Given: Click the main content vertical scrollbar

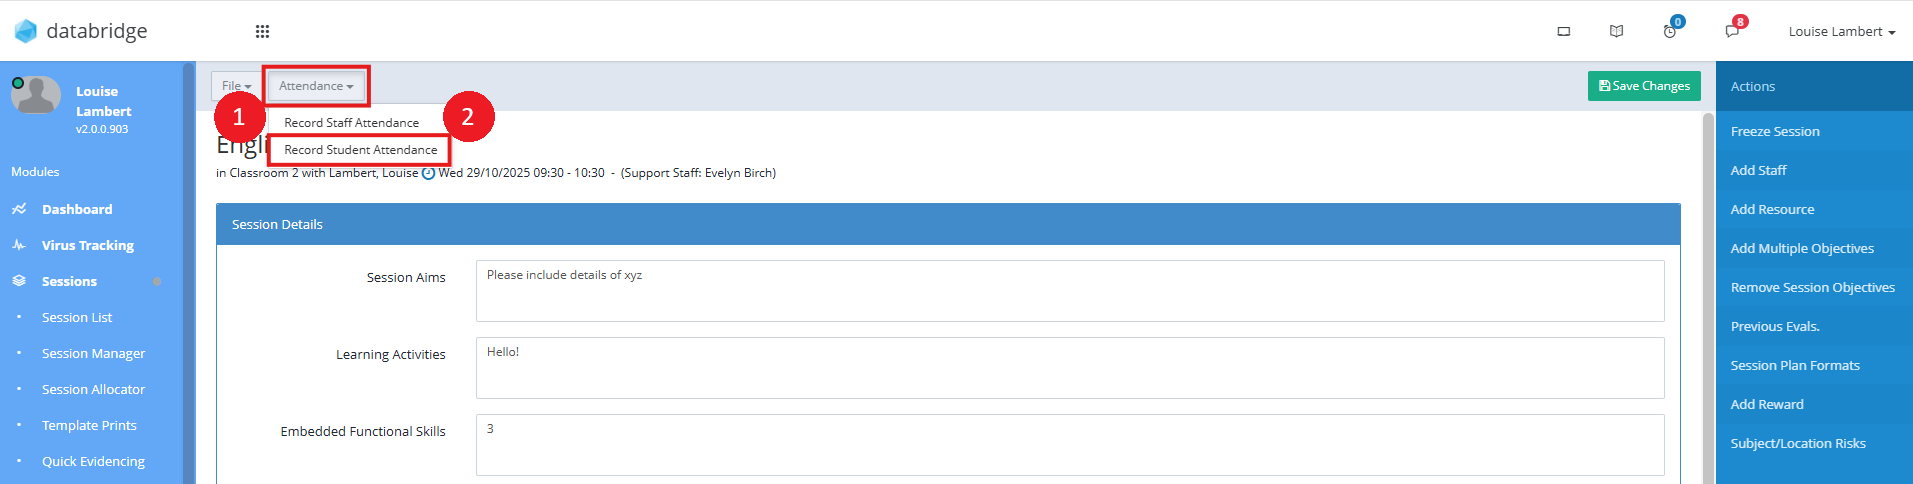Looking at the screenshot, I should (1708, 298).
